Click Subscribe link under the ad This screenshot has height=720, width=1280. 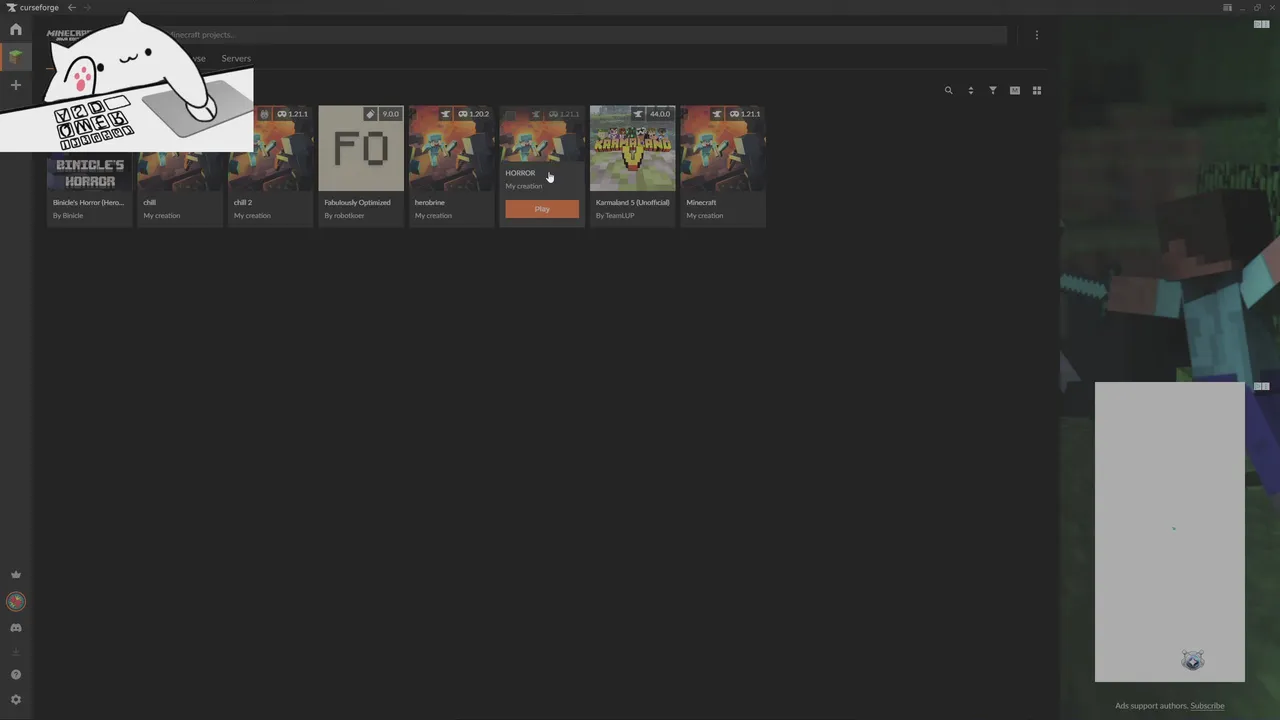click(x=1207, y=706)
